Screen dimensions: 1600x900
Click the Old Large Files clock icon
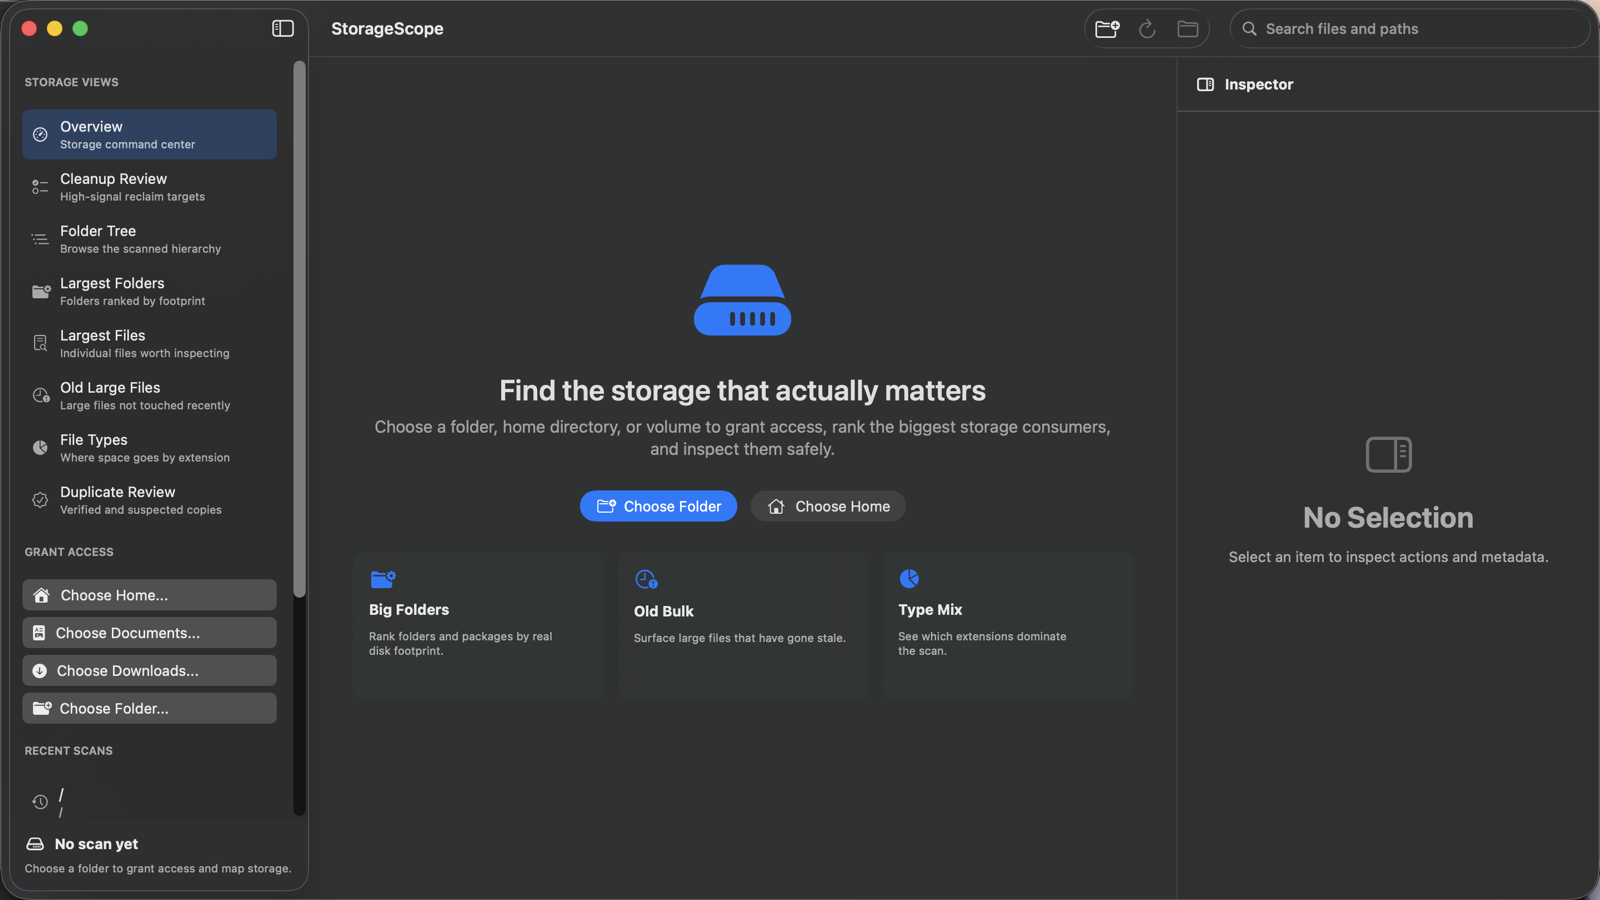click(41, 396)
